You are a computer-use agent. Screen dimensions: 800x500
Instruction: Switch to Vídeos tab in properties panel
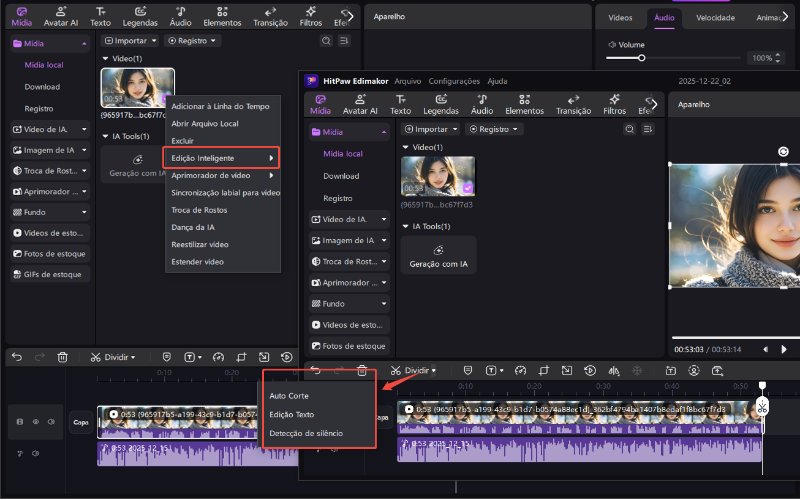tap(620, 17)
